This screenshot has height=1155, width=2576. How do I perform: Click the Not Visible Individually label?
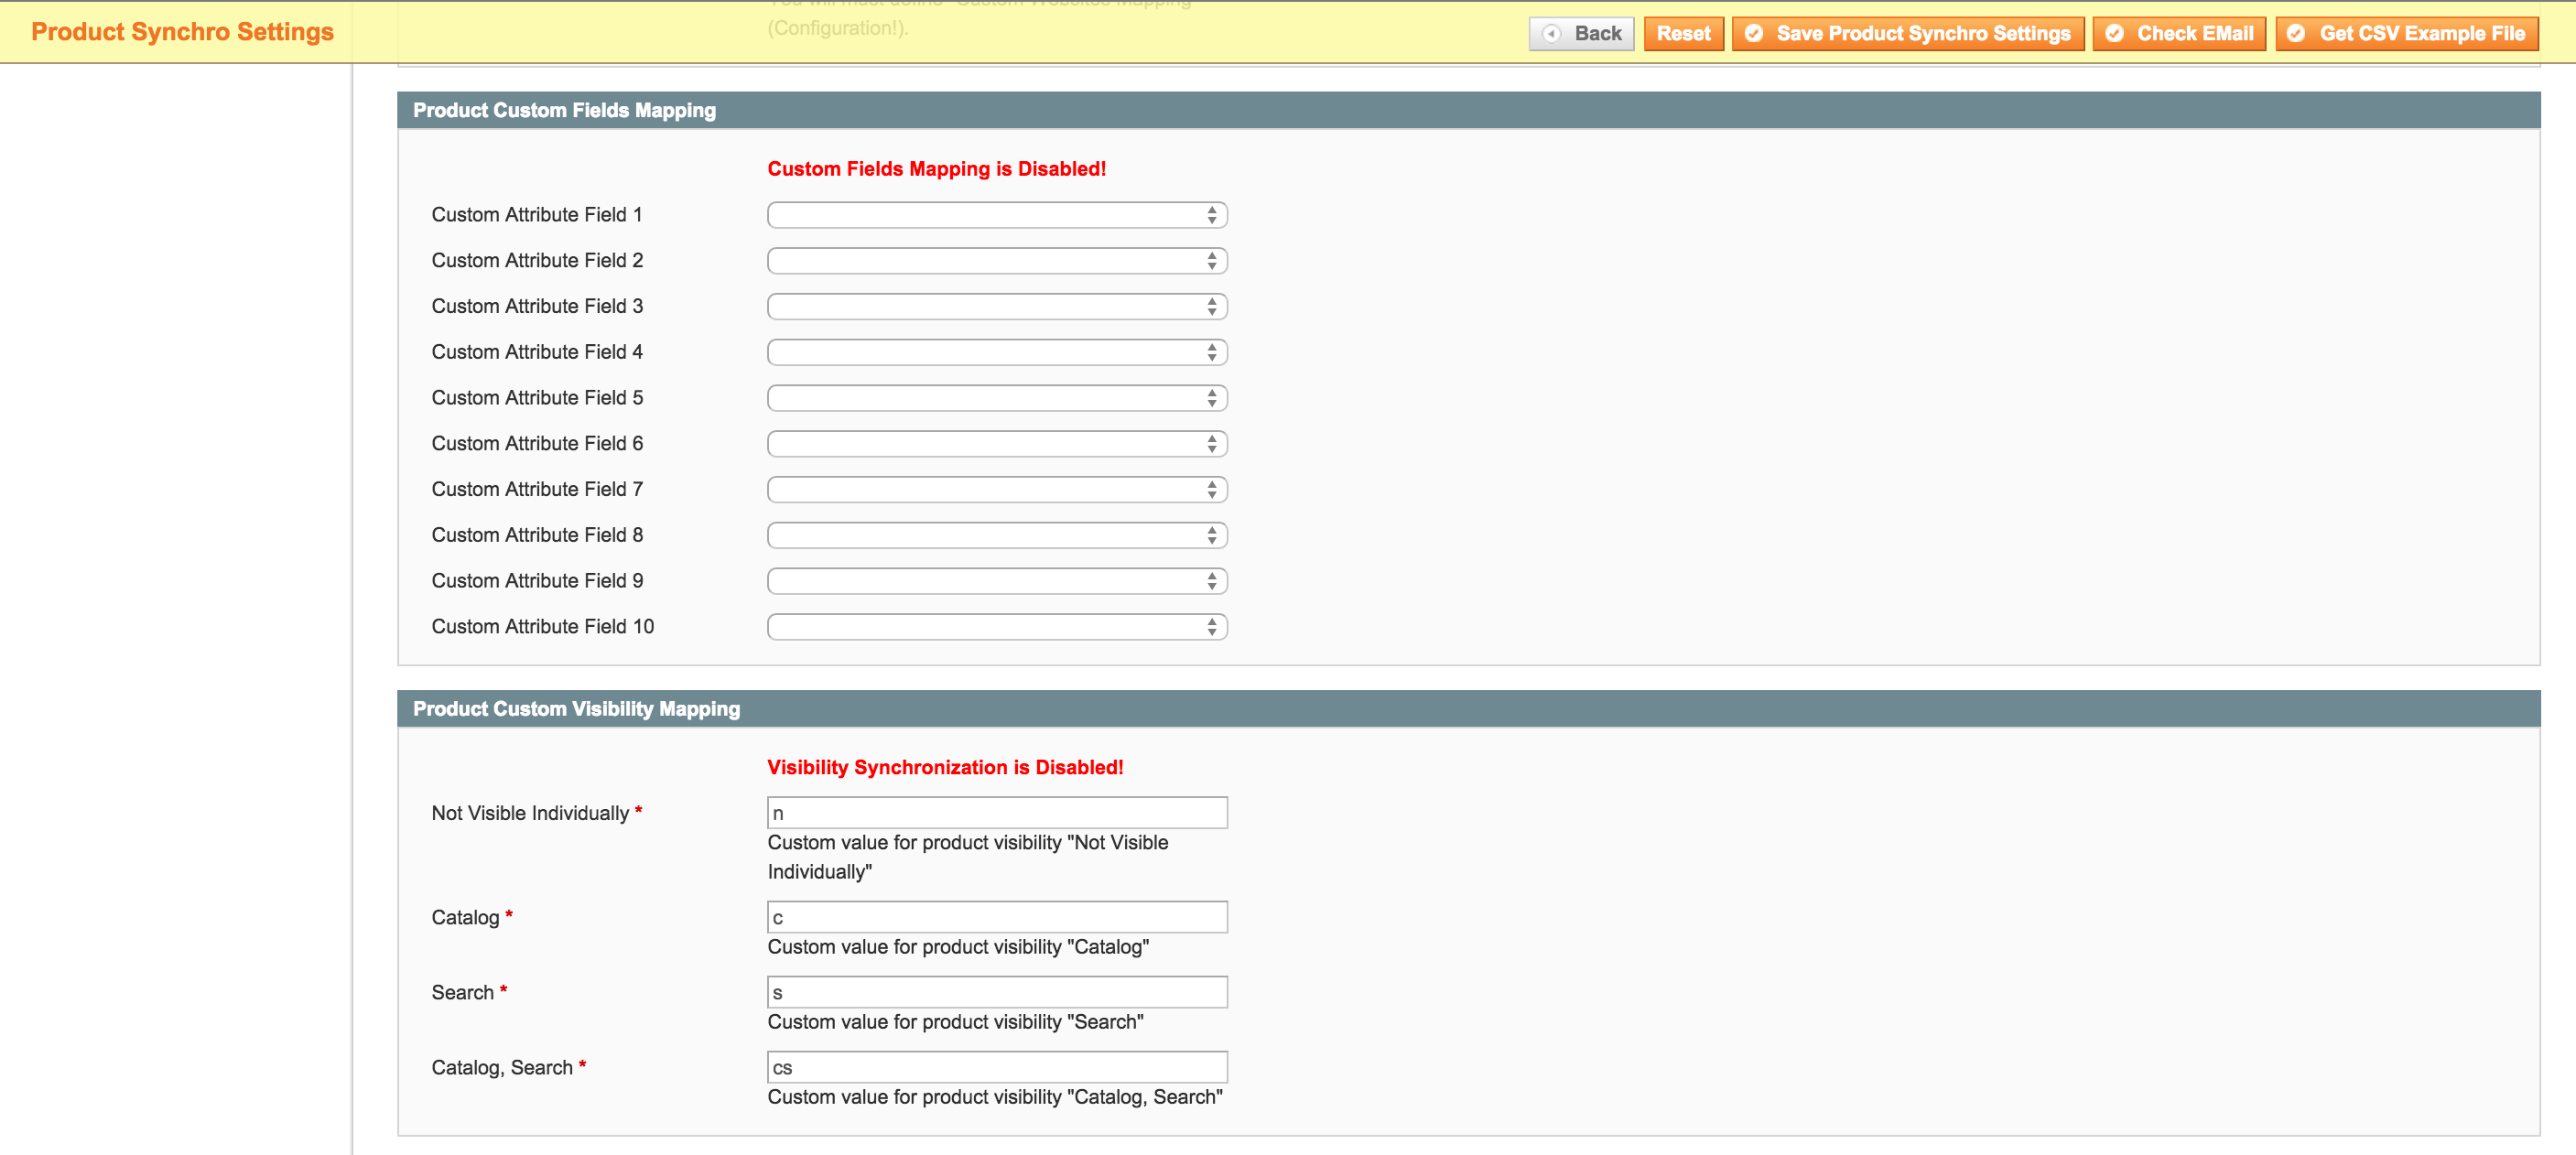point(536,813)
